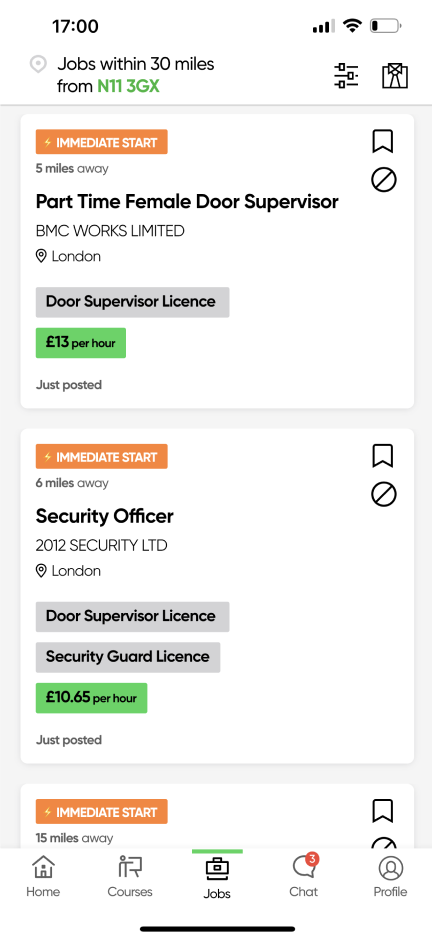
Task: Hide the Part Time Female Door Supervisor job
Action: (383, 179)
